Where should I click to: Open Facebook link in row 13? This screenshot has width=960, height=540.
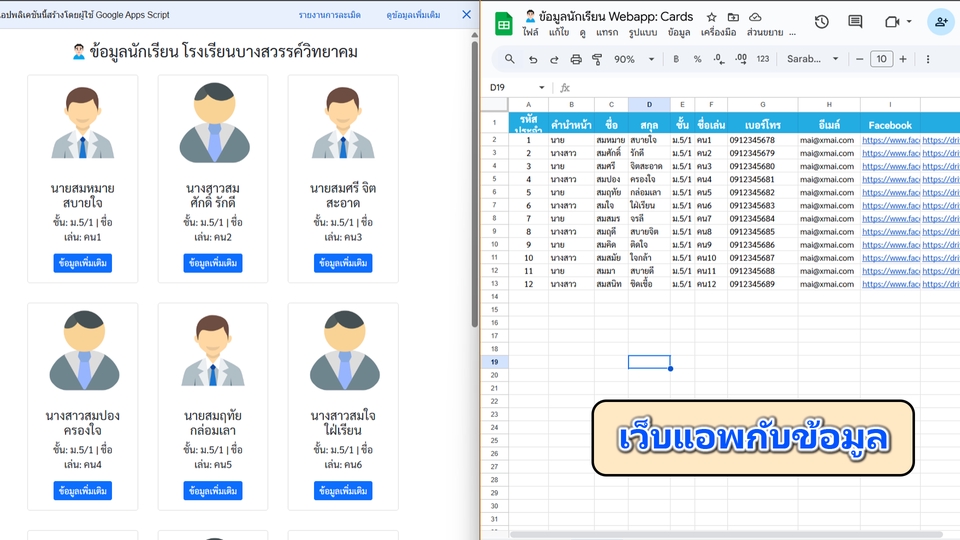(x=891, y=284)
